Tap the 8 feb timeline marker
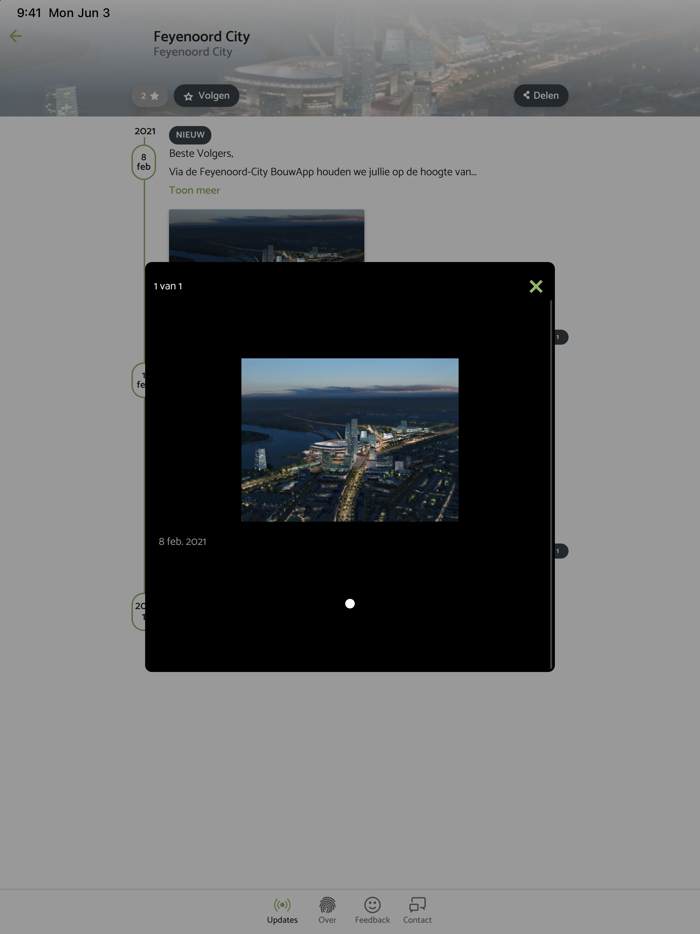The height and width of the screenshot is (934, 700). [x=144, y=162]
